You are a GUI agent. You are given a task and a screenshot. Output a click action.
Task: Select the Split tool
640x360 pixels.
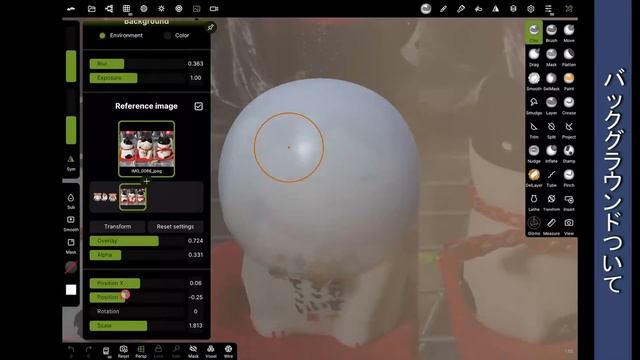[x=551, y=129]
